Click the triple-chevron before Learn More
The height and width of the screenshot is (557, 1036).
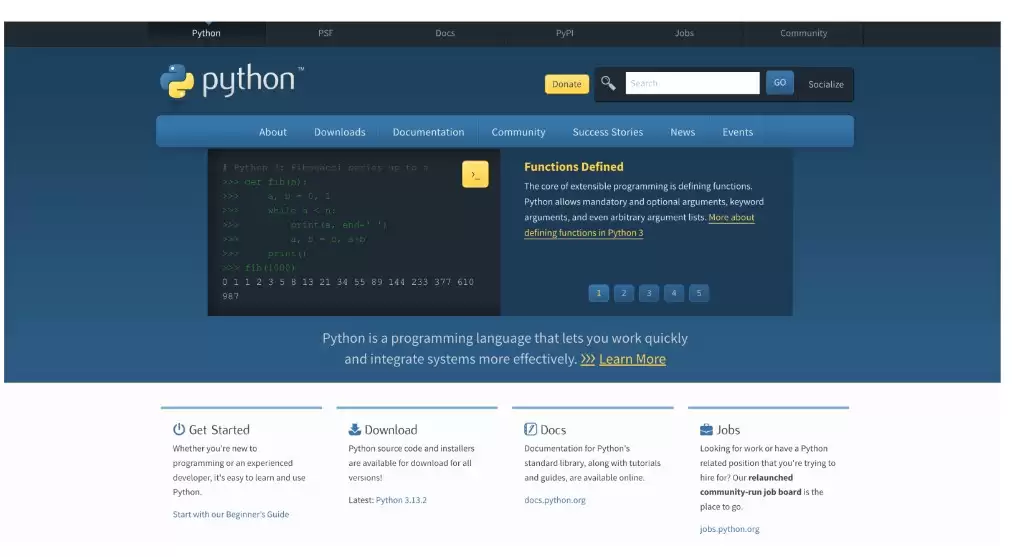587,359
